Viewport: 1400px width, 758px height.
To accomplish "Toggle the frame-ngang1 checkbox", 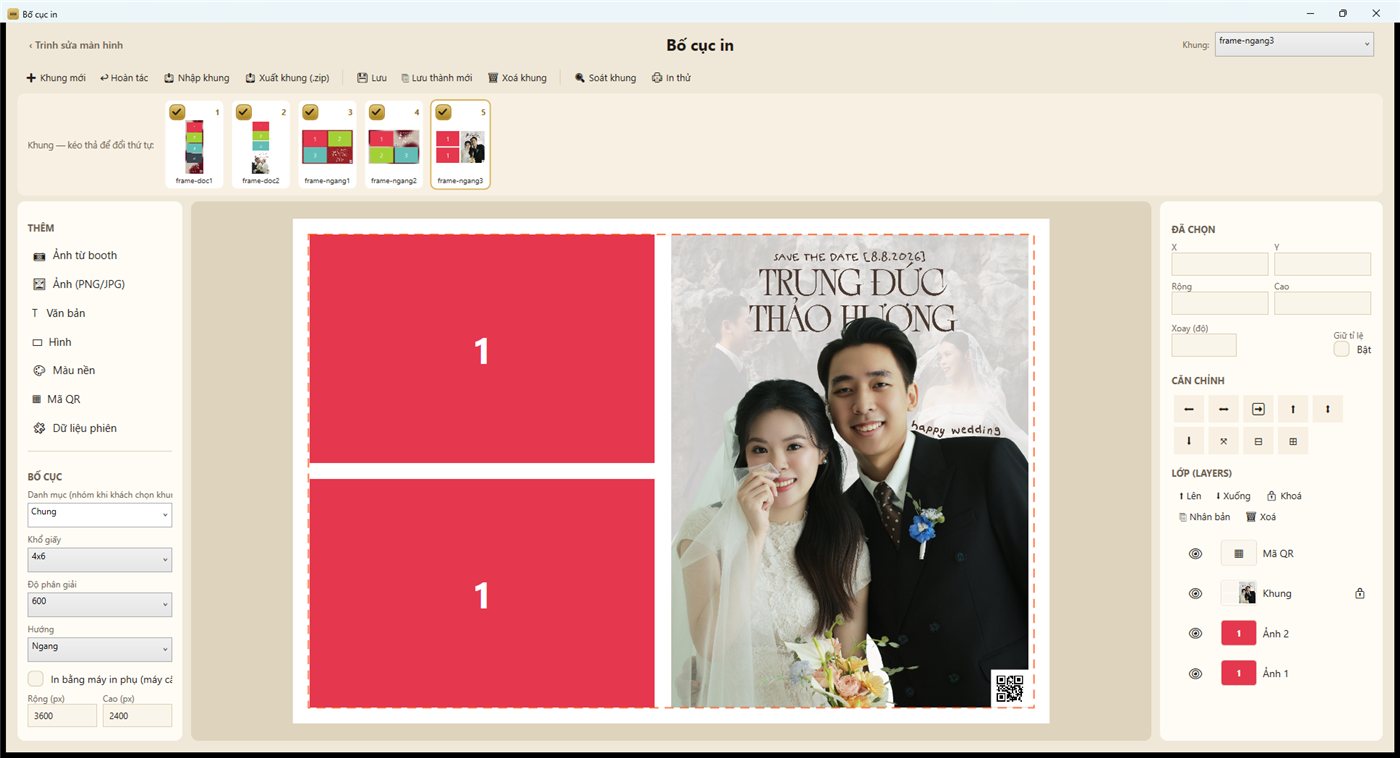I will 310,112.
